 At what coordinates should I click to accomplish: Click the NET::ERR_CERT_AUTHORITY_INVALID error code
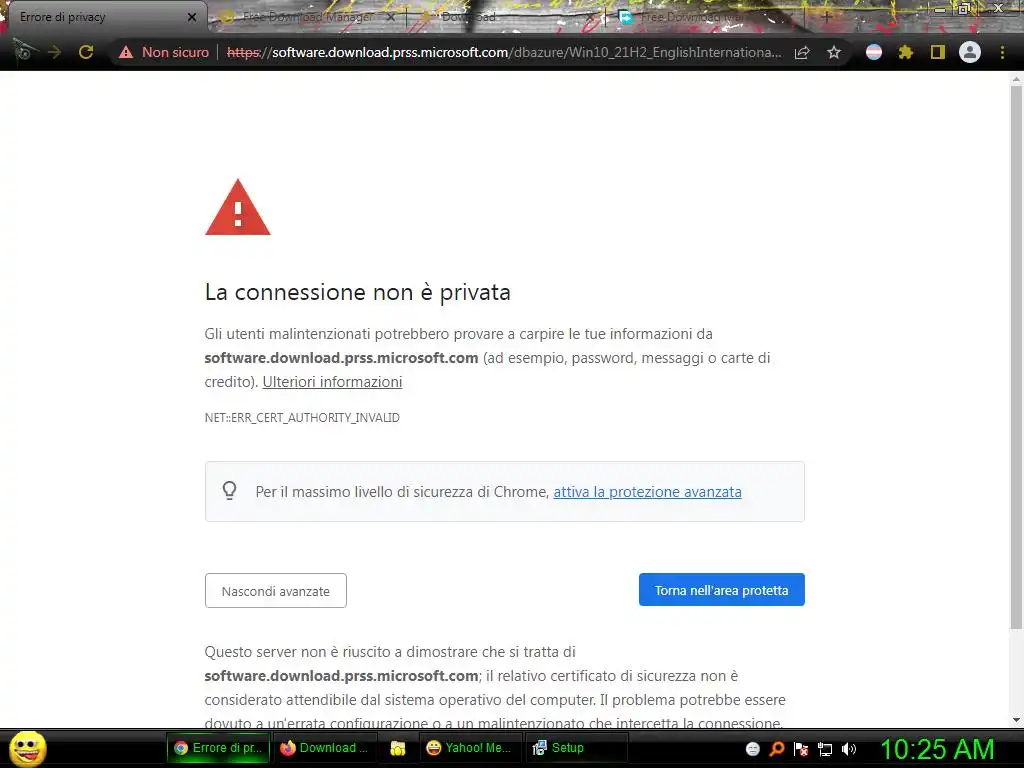[x=302, y=417]
